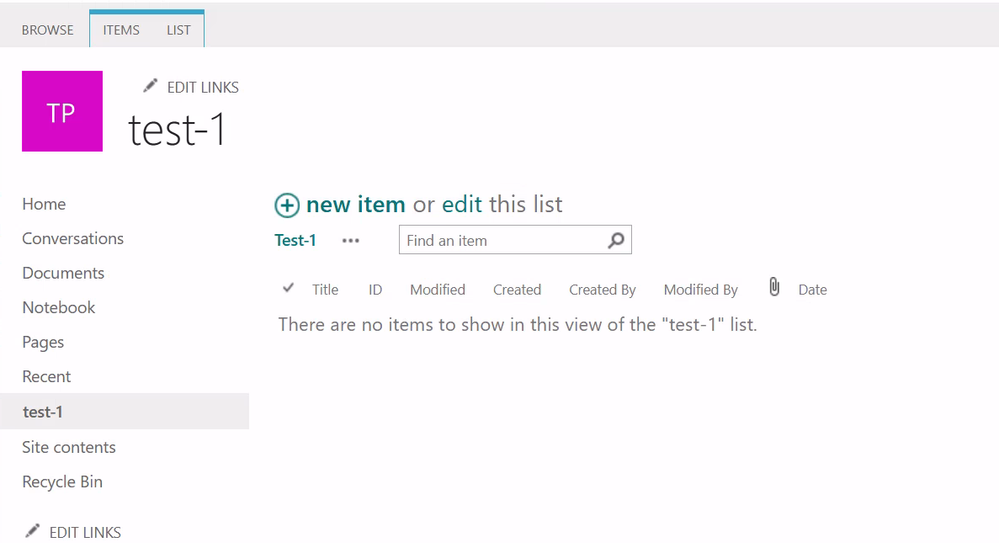Navigate to Documents in the sidebar

click(x=63, y=273)
